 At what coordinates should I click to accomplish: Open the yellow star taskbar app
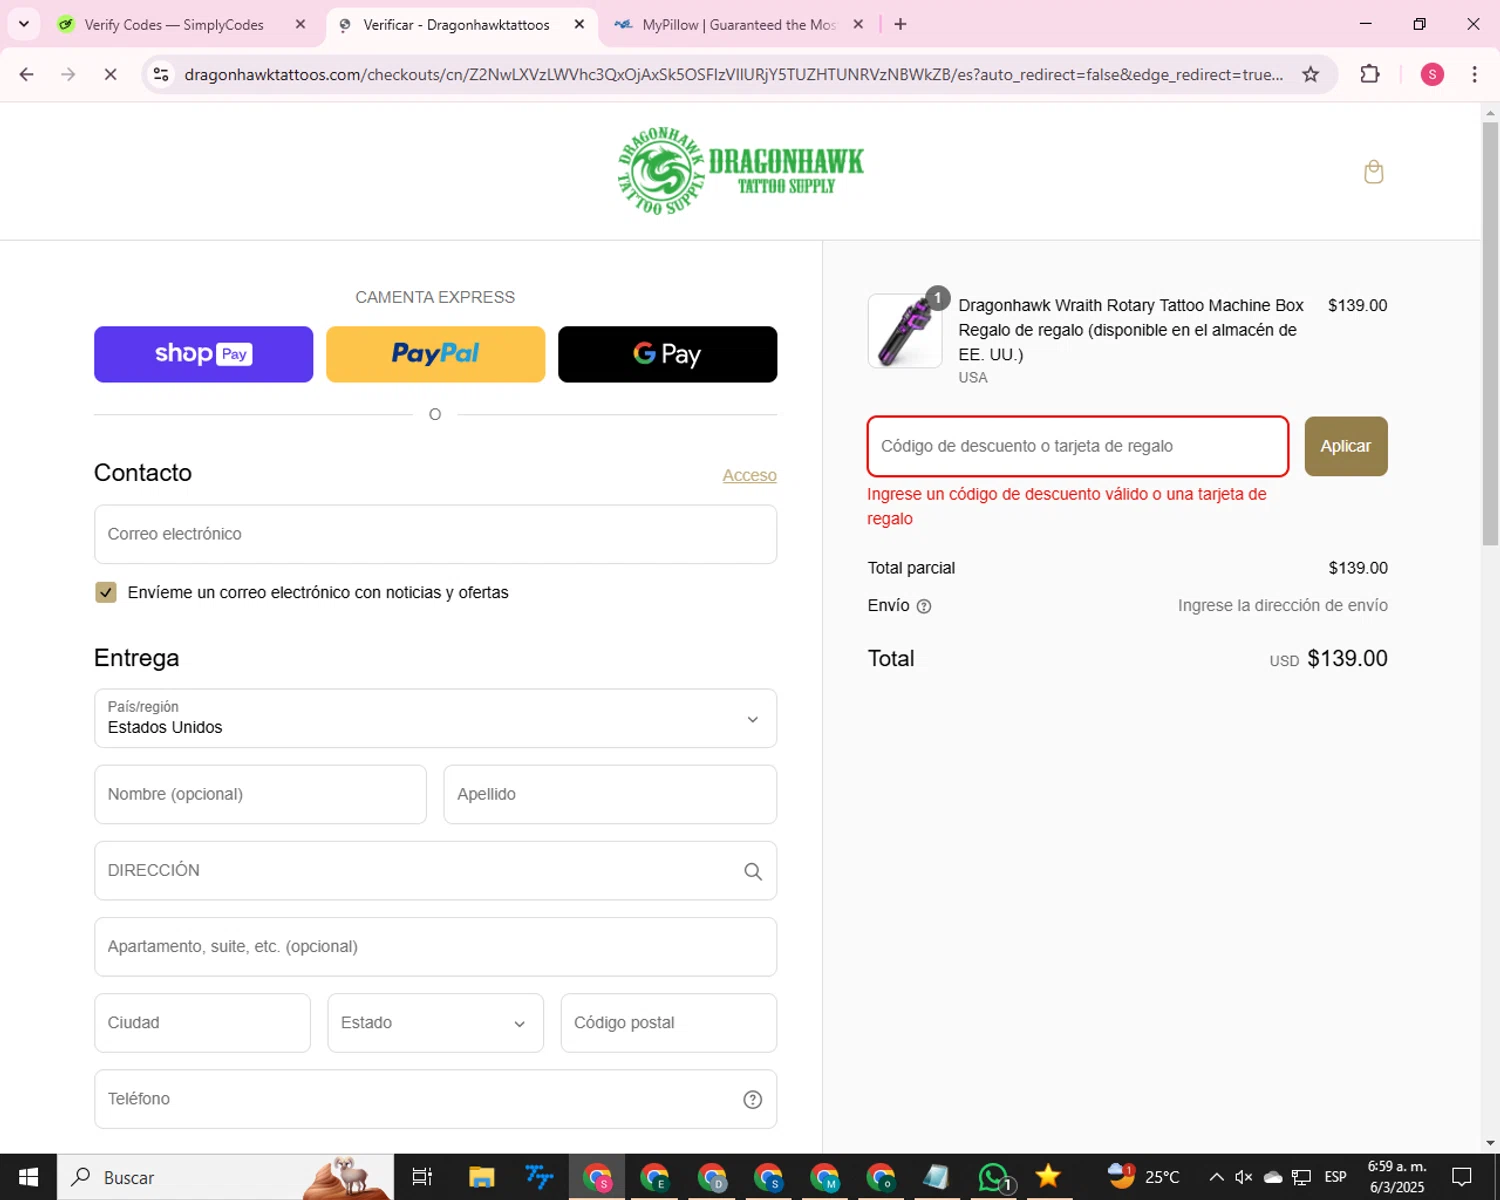pyautogui.click(x=1048, y=1177)
